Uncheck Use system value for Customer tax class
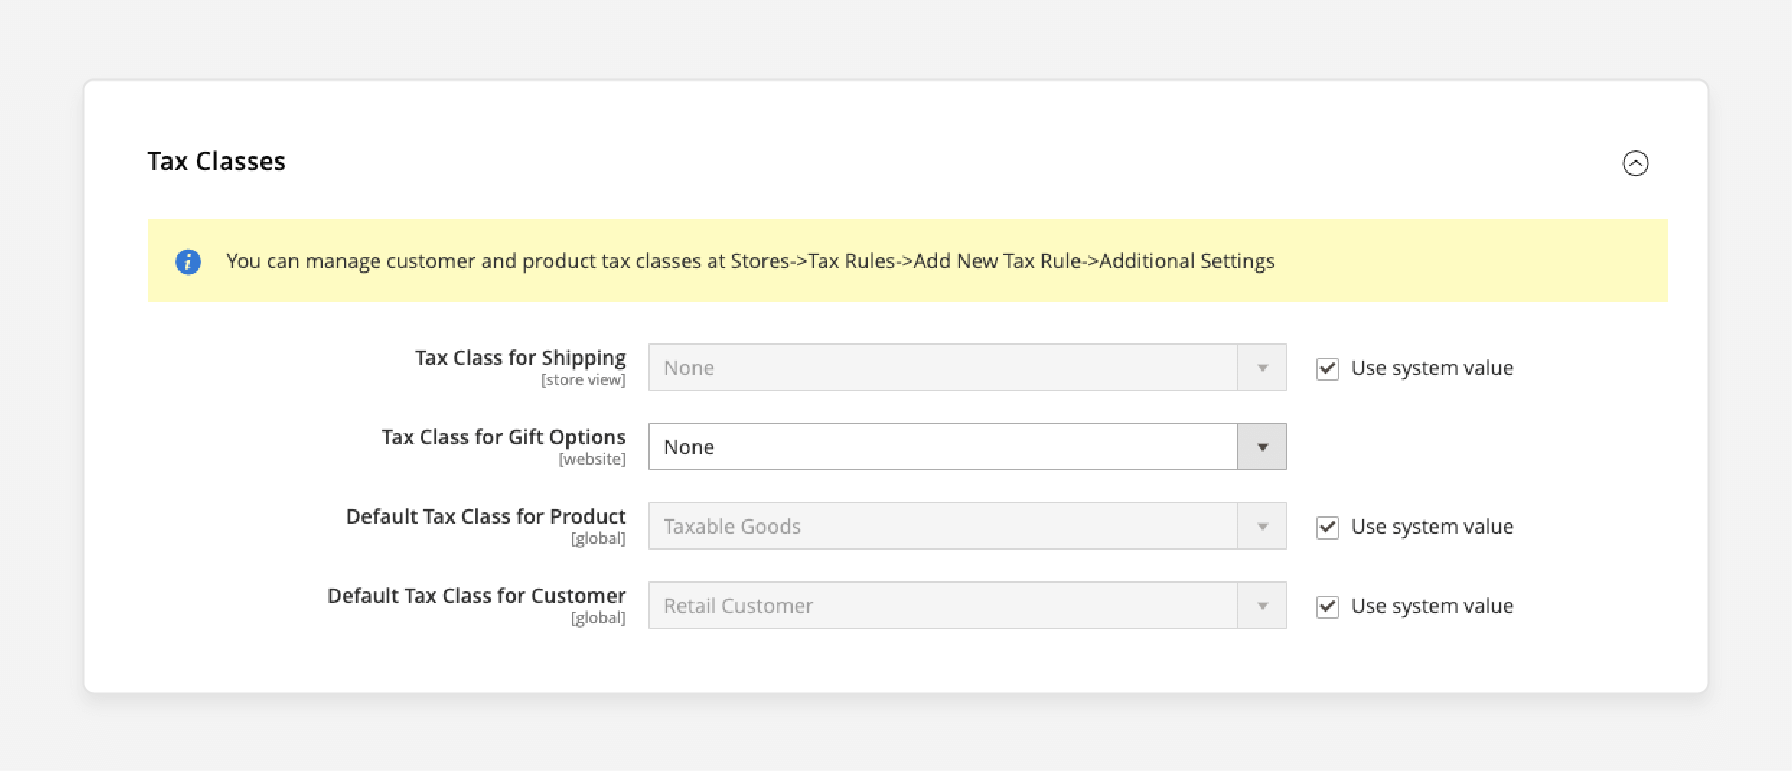The image size is (1792, 771). point(1327,606)
